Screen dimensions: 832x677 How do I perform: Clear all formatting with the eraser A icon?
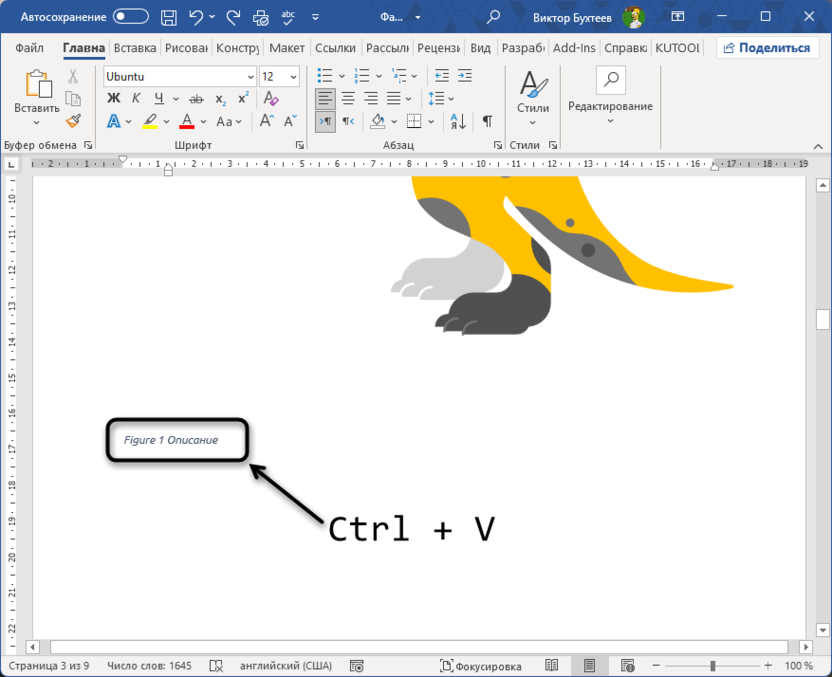pyautogui.click(x=268, y=97)
